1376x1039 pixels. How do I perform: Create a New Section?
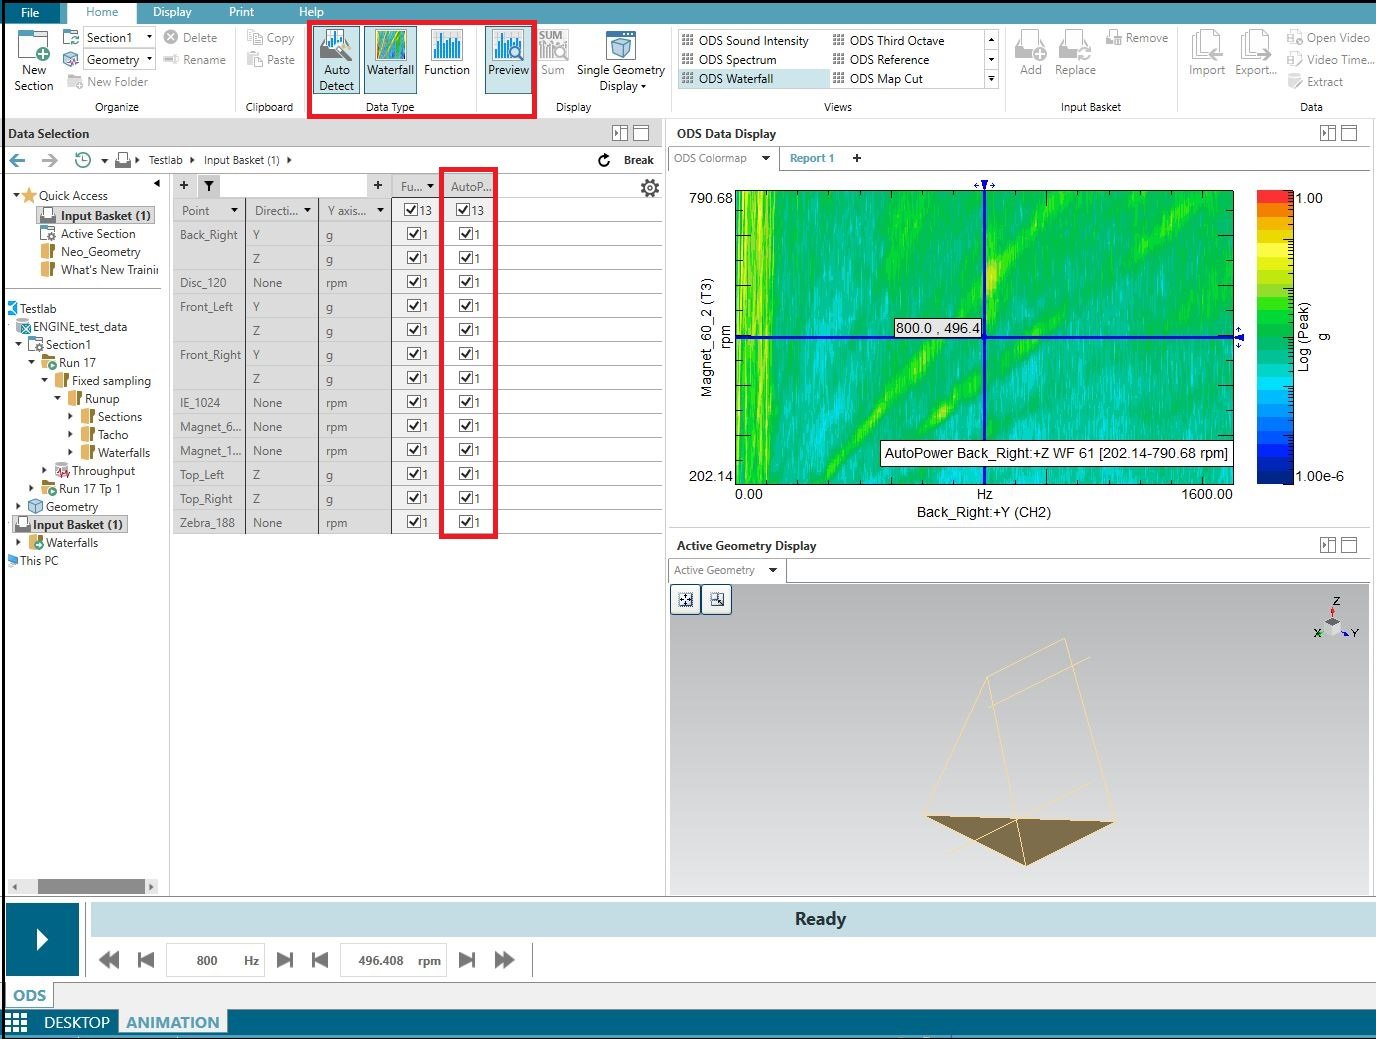(x=34, y=61)
